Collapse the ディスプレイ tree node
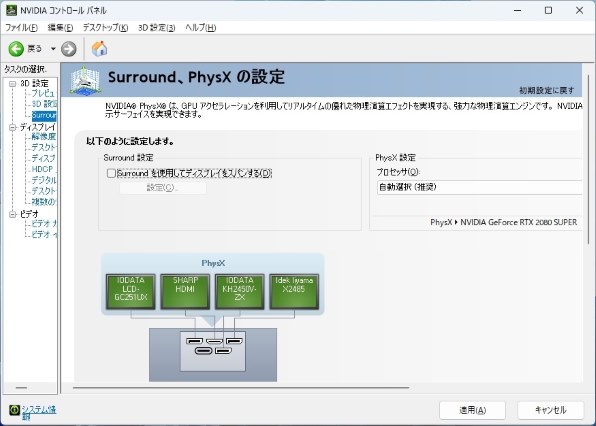This screenshot has width=596, height=426. tap(13, 127)
